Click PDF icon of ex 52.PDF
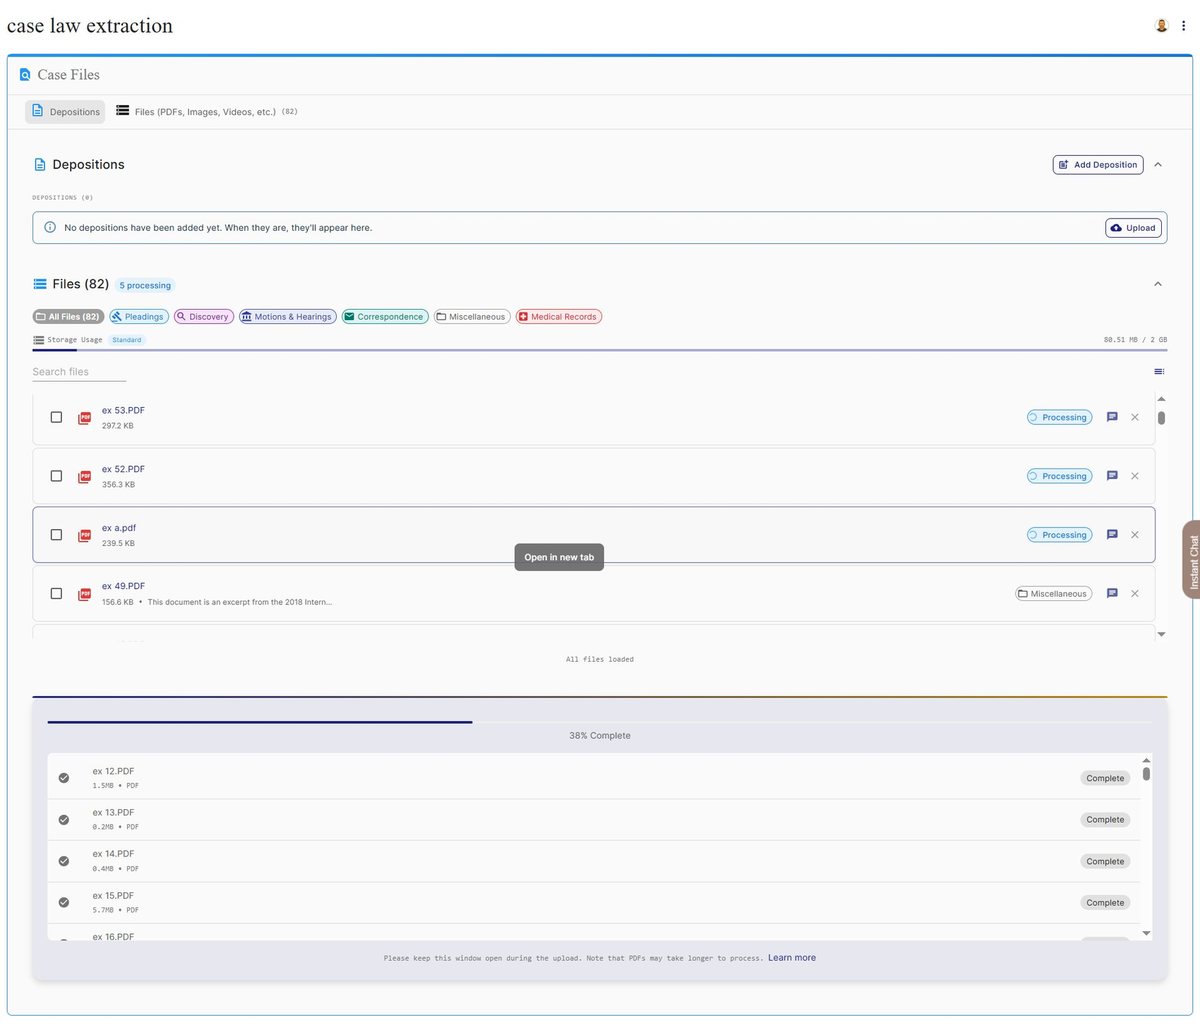The image size is (1200, 1025). coord(85,477)
